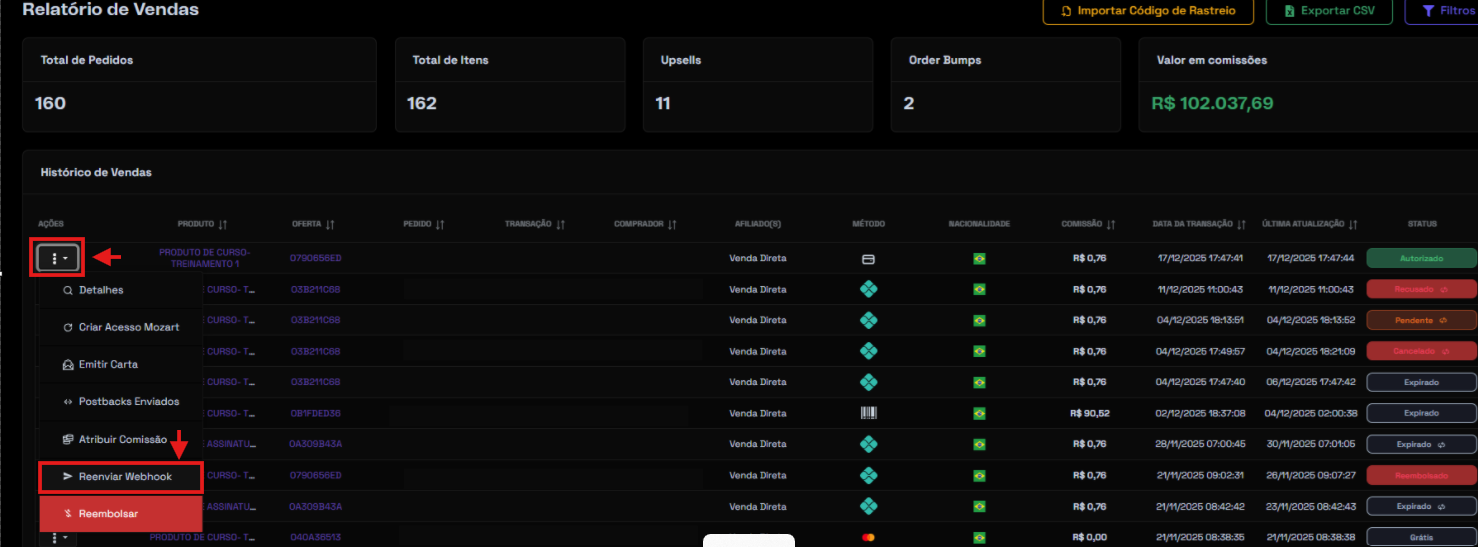Expand the actions dropdown in the last row
Image resolution: width=1478 pixels, height=547 pixels.
60,538
